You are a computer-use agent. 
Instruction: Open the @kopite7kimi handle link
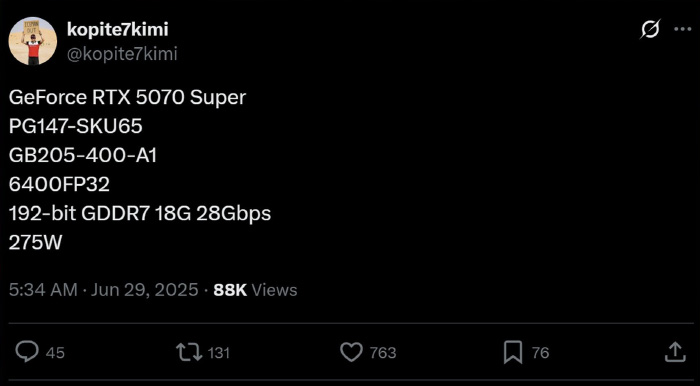click(x=122, y=54)
